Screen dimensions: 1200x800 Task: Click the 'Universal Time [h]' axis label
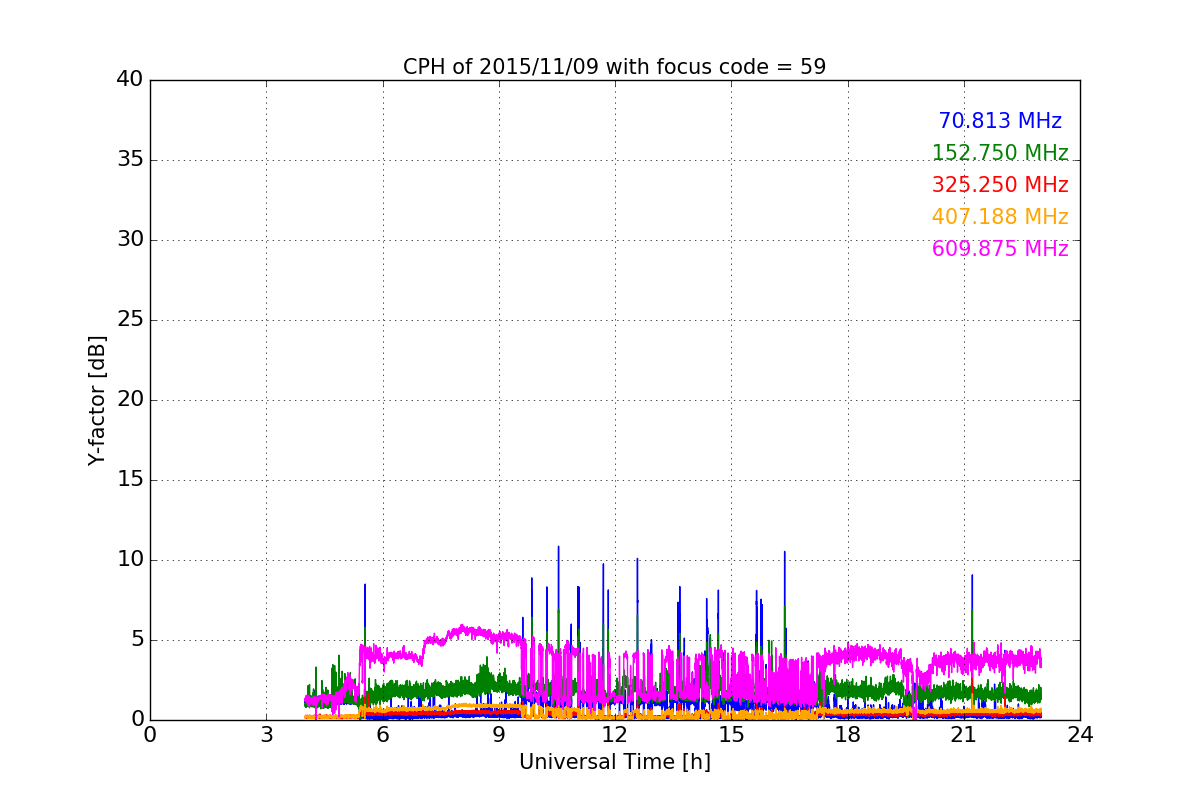(x=614, y=762)
